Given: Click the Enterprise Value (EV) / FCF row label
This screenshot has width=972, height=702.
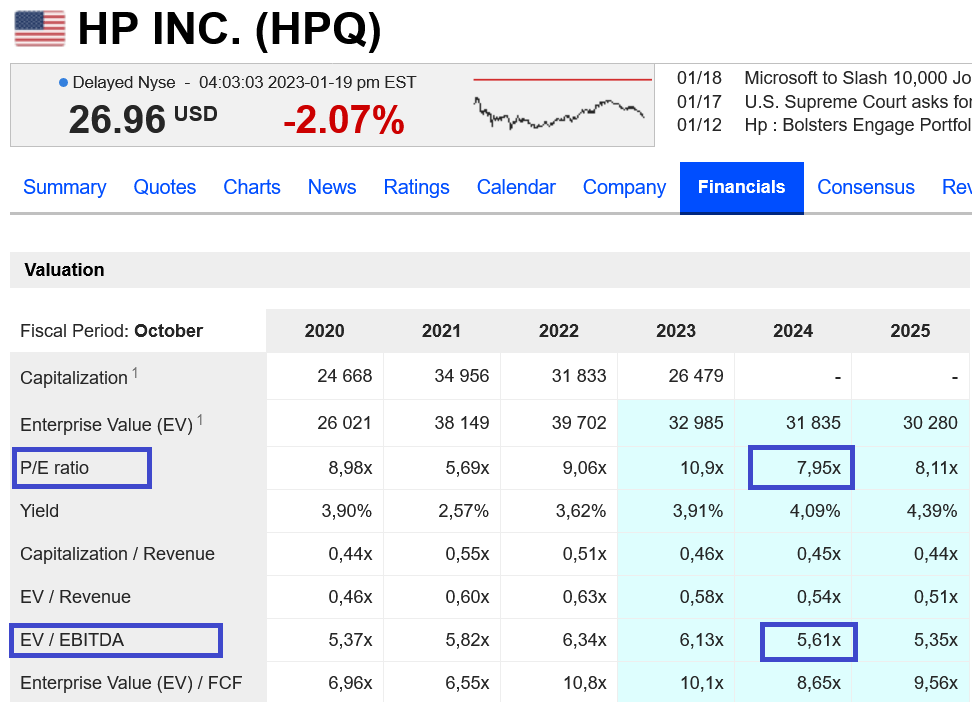Looking at the screenshot, I should point(131,682).
